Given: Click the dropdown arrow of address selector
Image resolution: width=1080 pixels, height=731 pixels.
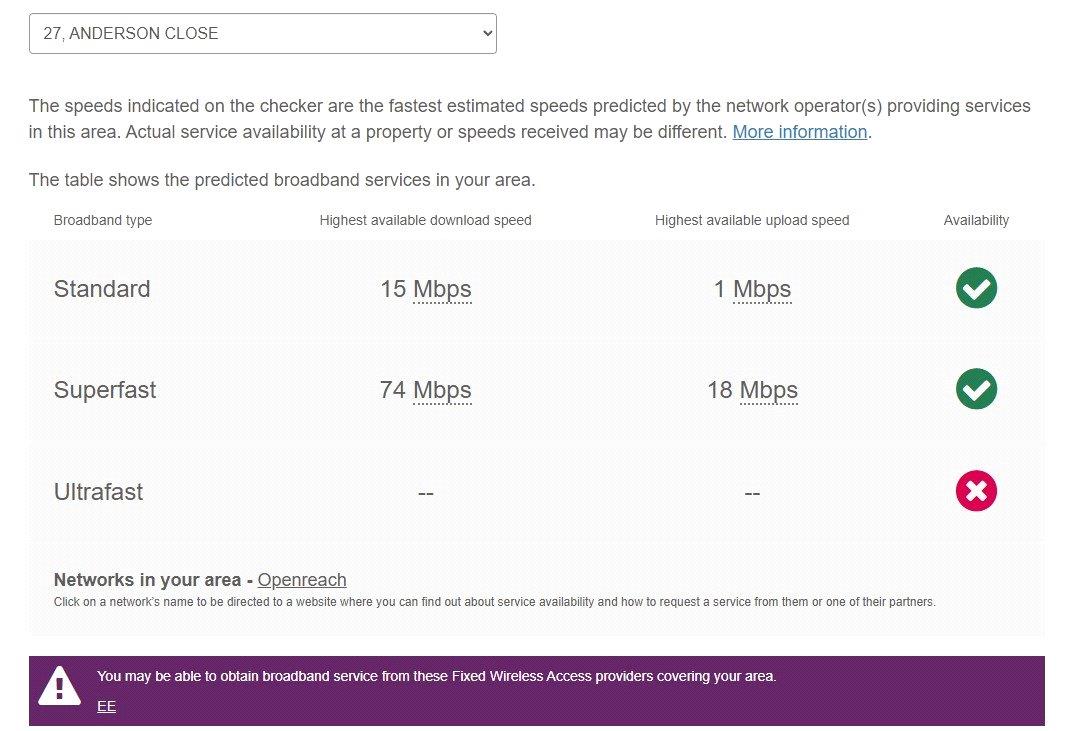Looking at the screenshot, I should tap(487, 33).
